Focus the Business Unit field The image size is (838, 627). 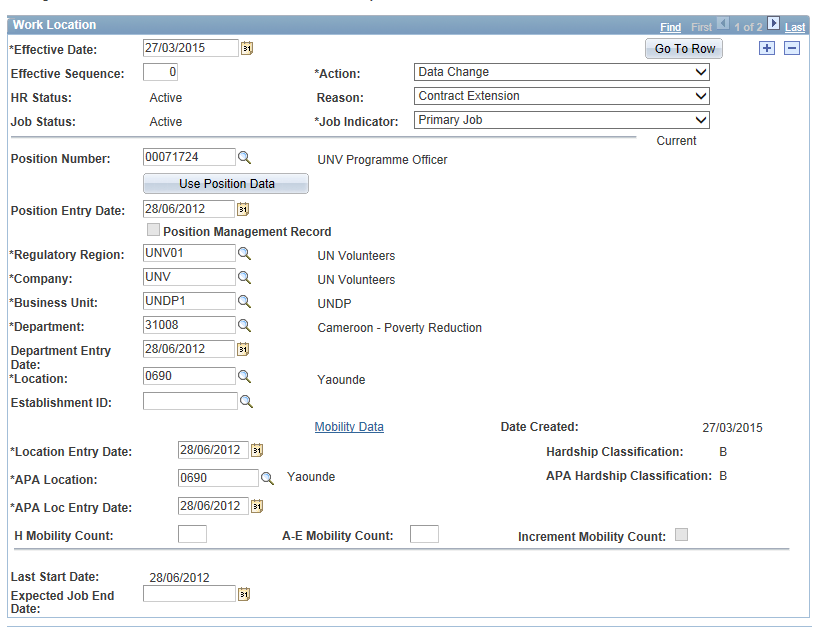coord(189,301)
